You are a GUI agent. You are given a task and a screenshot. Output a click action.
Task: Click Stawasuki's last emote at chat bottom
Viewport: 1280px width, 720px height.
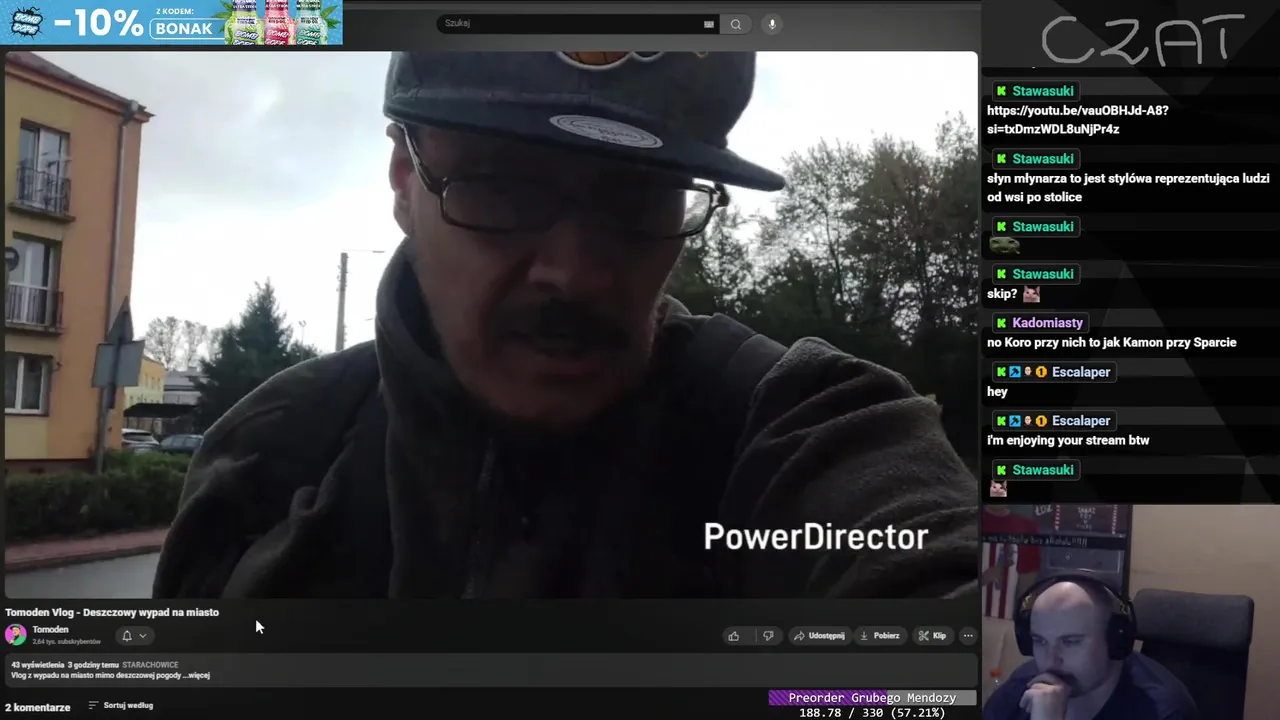click(998, 489)
